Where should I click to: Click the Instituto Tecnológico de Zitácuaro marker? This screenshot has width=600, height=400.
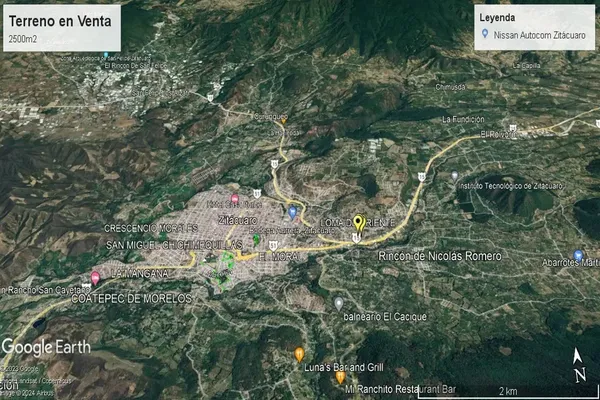point(454,176)
